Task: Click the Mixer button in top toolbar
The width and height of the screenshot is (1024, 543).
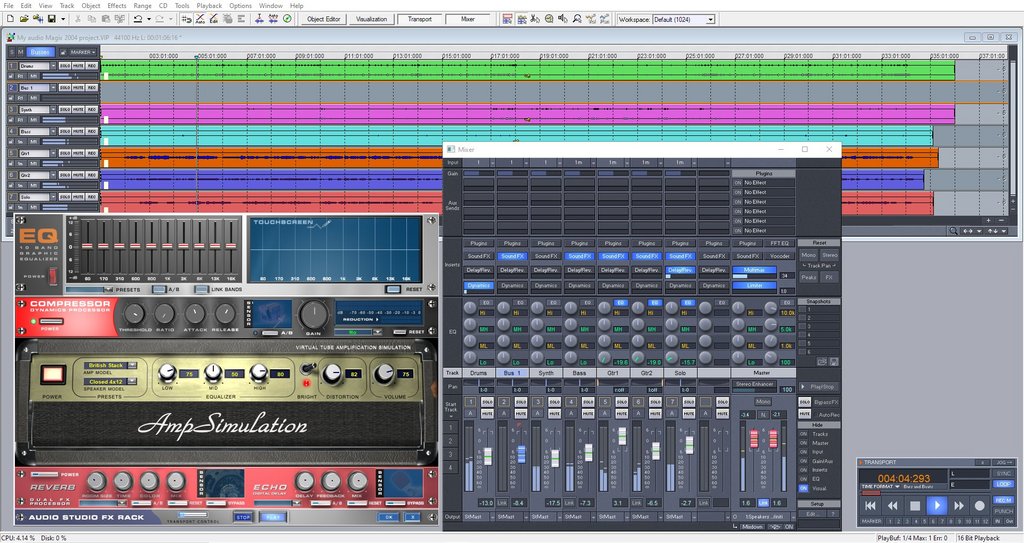Action: coord(468,19)
